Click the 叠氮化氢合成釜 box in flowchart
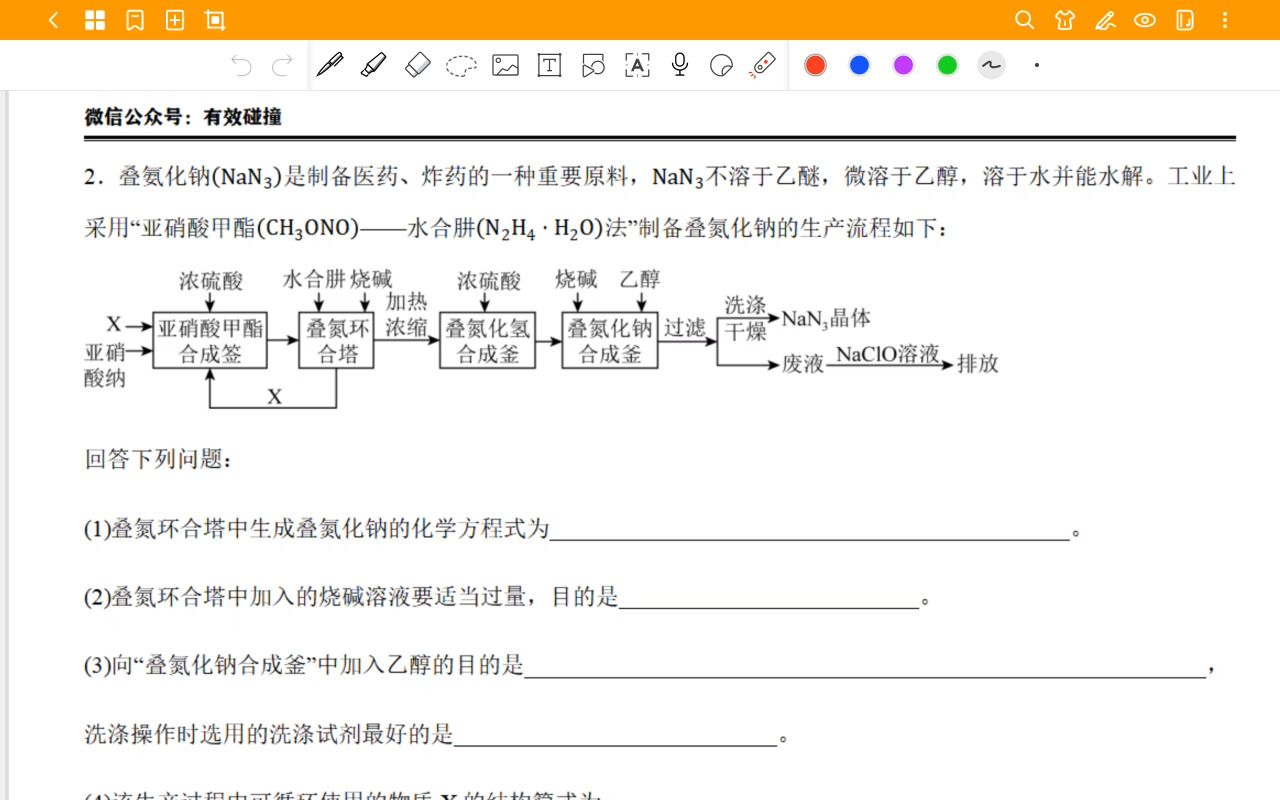 [x=488, y=340]
